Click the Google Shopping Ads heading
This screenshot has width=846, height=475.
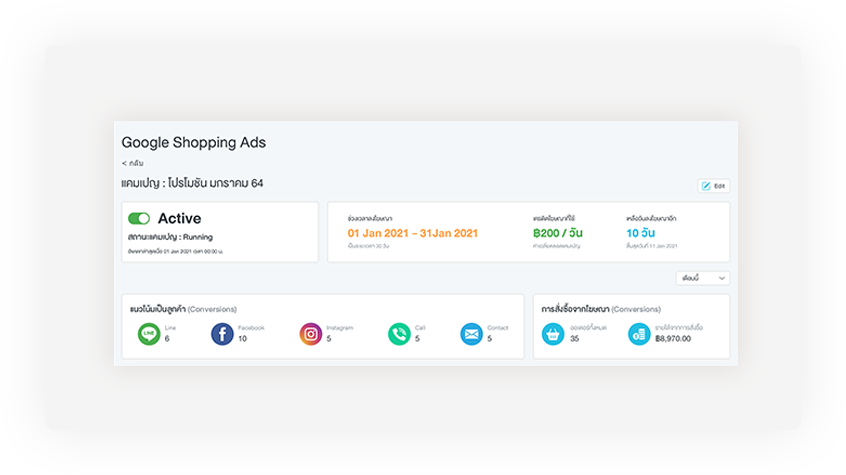coord(194,142)
